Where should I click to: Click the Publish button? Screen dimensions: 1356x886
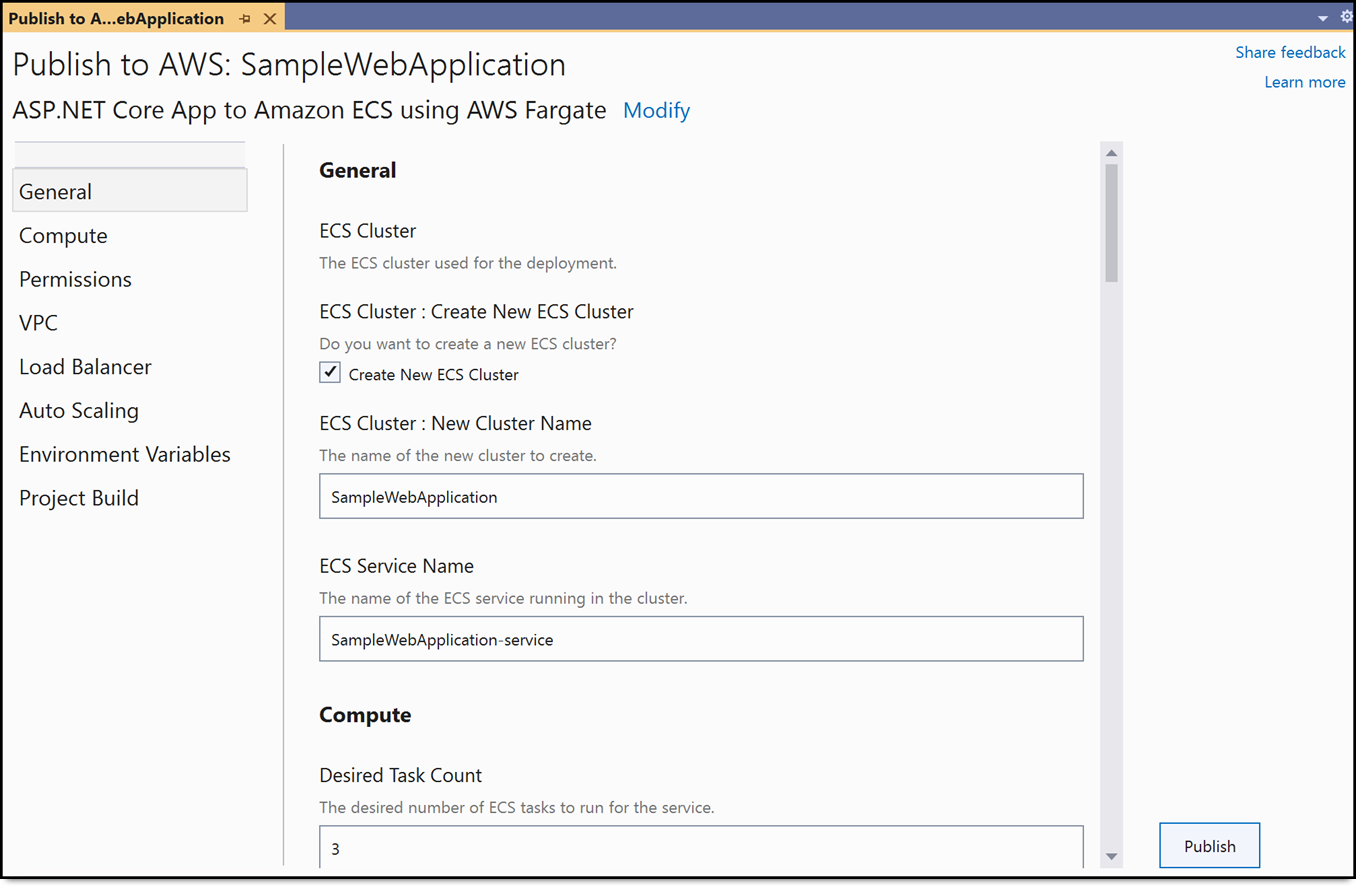tap(1209, 846)
